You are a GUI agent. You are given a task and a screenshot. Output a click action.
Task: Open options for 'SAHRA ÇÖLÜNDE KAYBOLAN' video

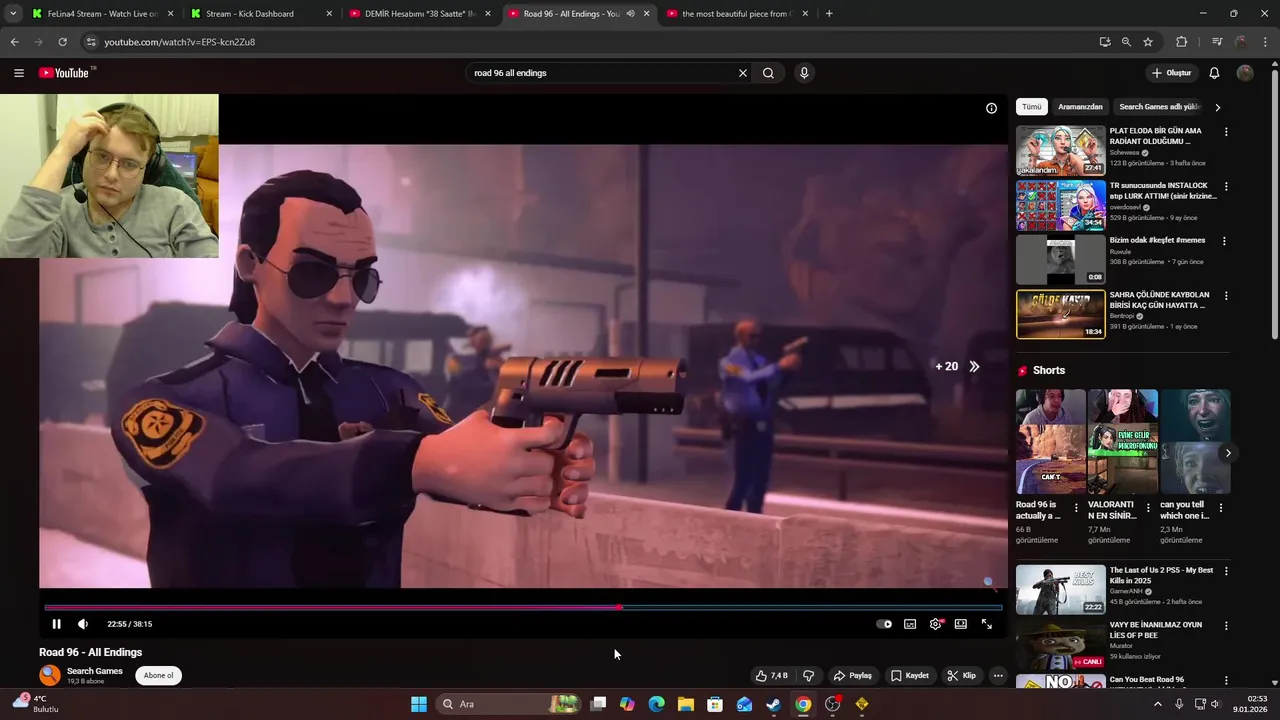pyautogui.click(x=1226, y=296)
